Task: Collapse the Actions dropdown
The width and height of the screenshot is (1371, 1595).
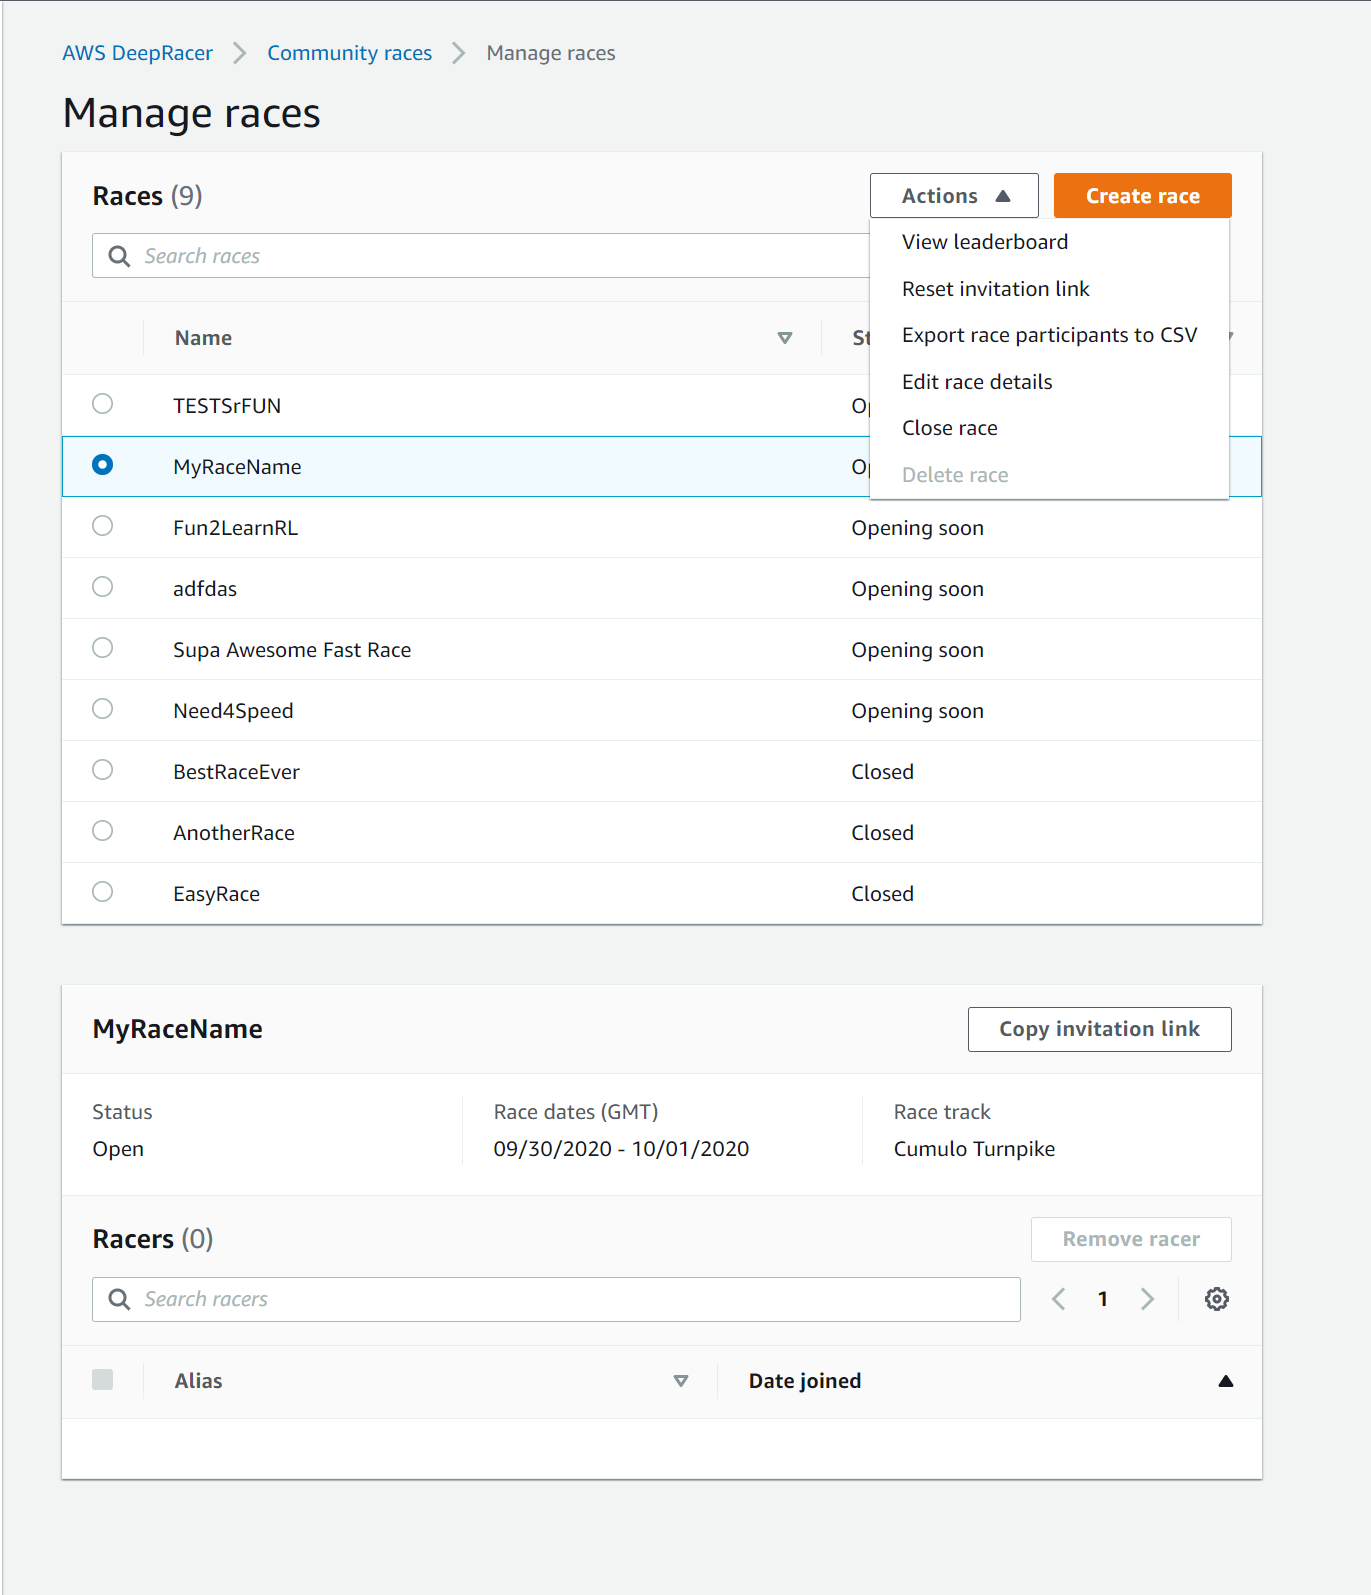Action: 954,196
